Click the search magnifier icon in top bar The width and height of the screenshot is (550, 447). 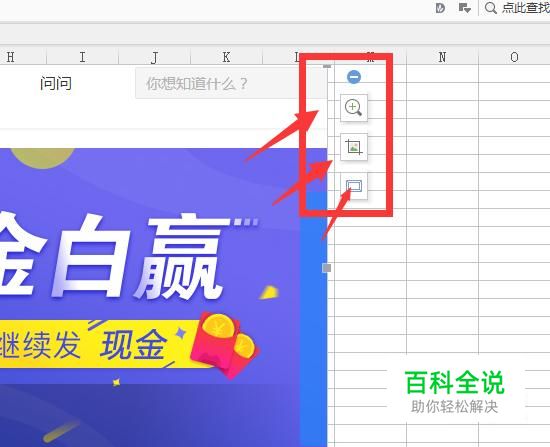[x=491, y=8]
